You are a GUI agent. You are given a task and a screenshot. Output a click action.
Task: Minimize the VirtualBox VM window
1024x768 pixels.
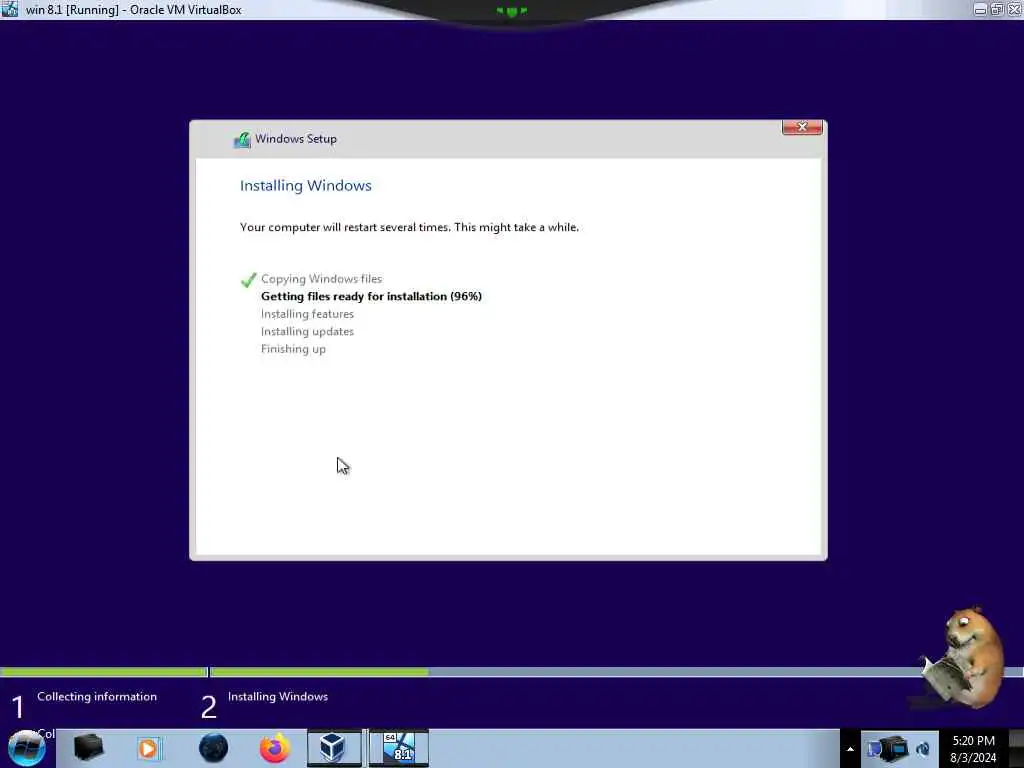980,9
